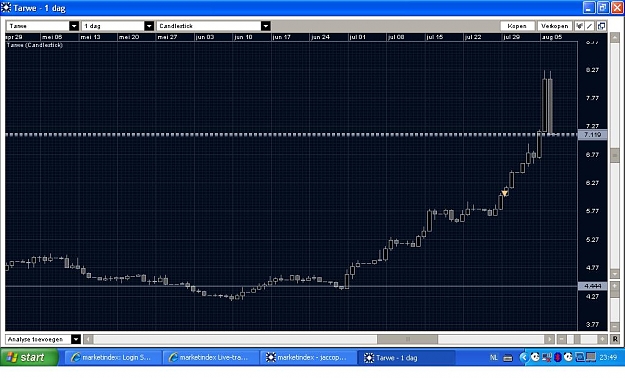Click the 'Tarwe (Candlestick)' chart legend label
Screen dimensions: 625x378
click(x=35, y=45)
